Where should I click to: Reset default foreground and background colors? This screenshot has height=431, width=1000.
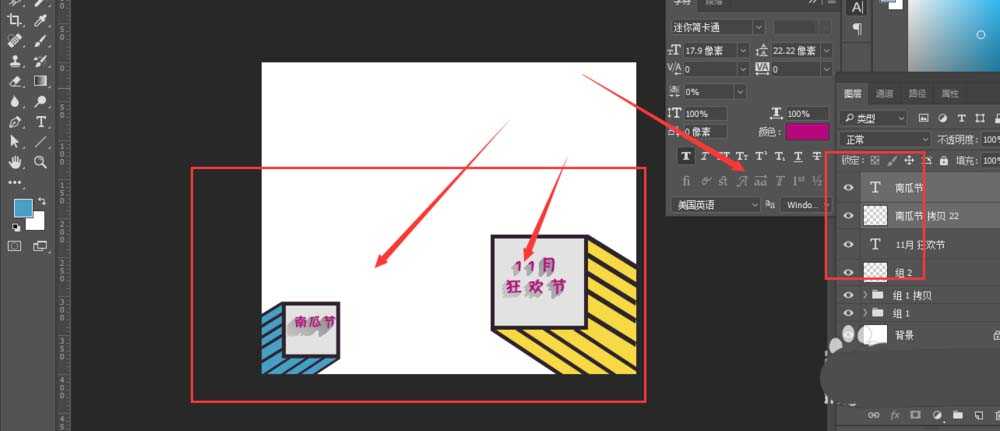(16, 226)
